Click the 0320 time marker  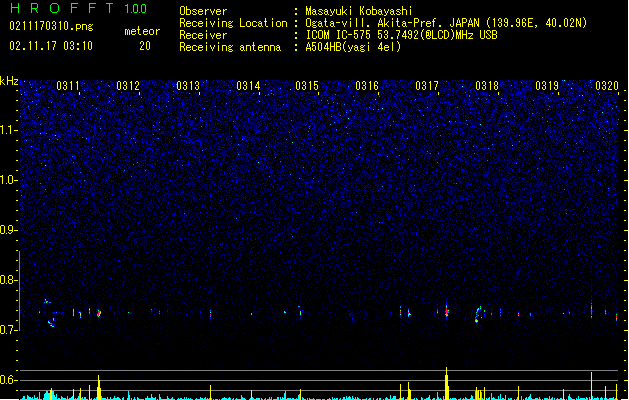tap(607, 86)
